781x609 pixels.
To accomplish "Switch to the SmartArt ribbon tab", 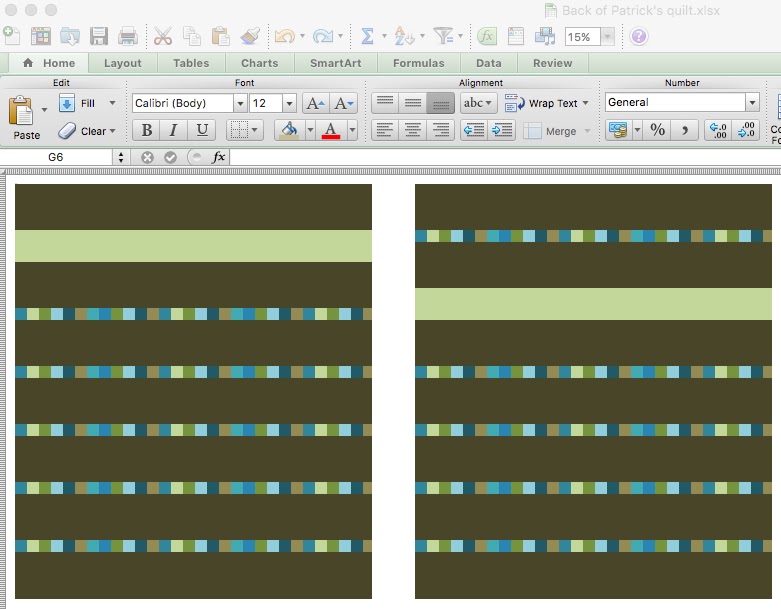I will click(x=336, y=63).
